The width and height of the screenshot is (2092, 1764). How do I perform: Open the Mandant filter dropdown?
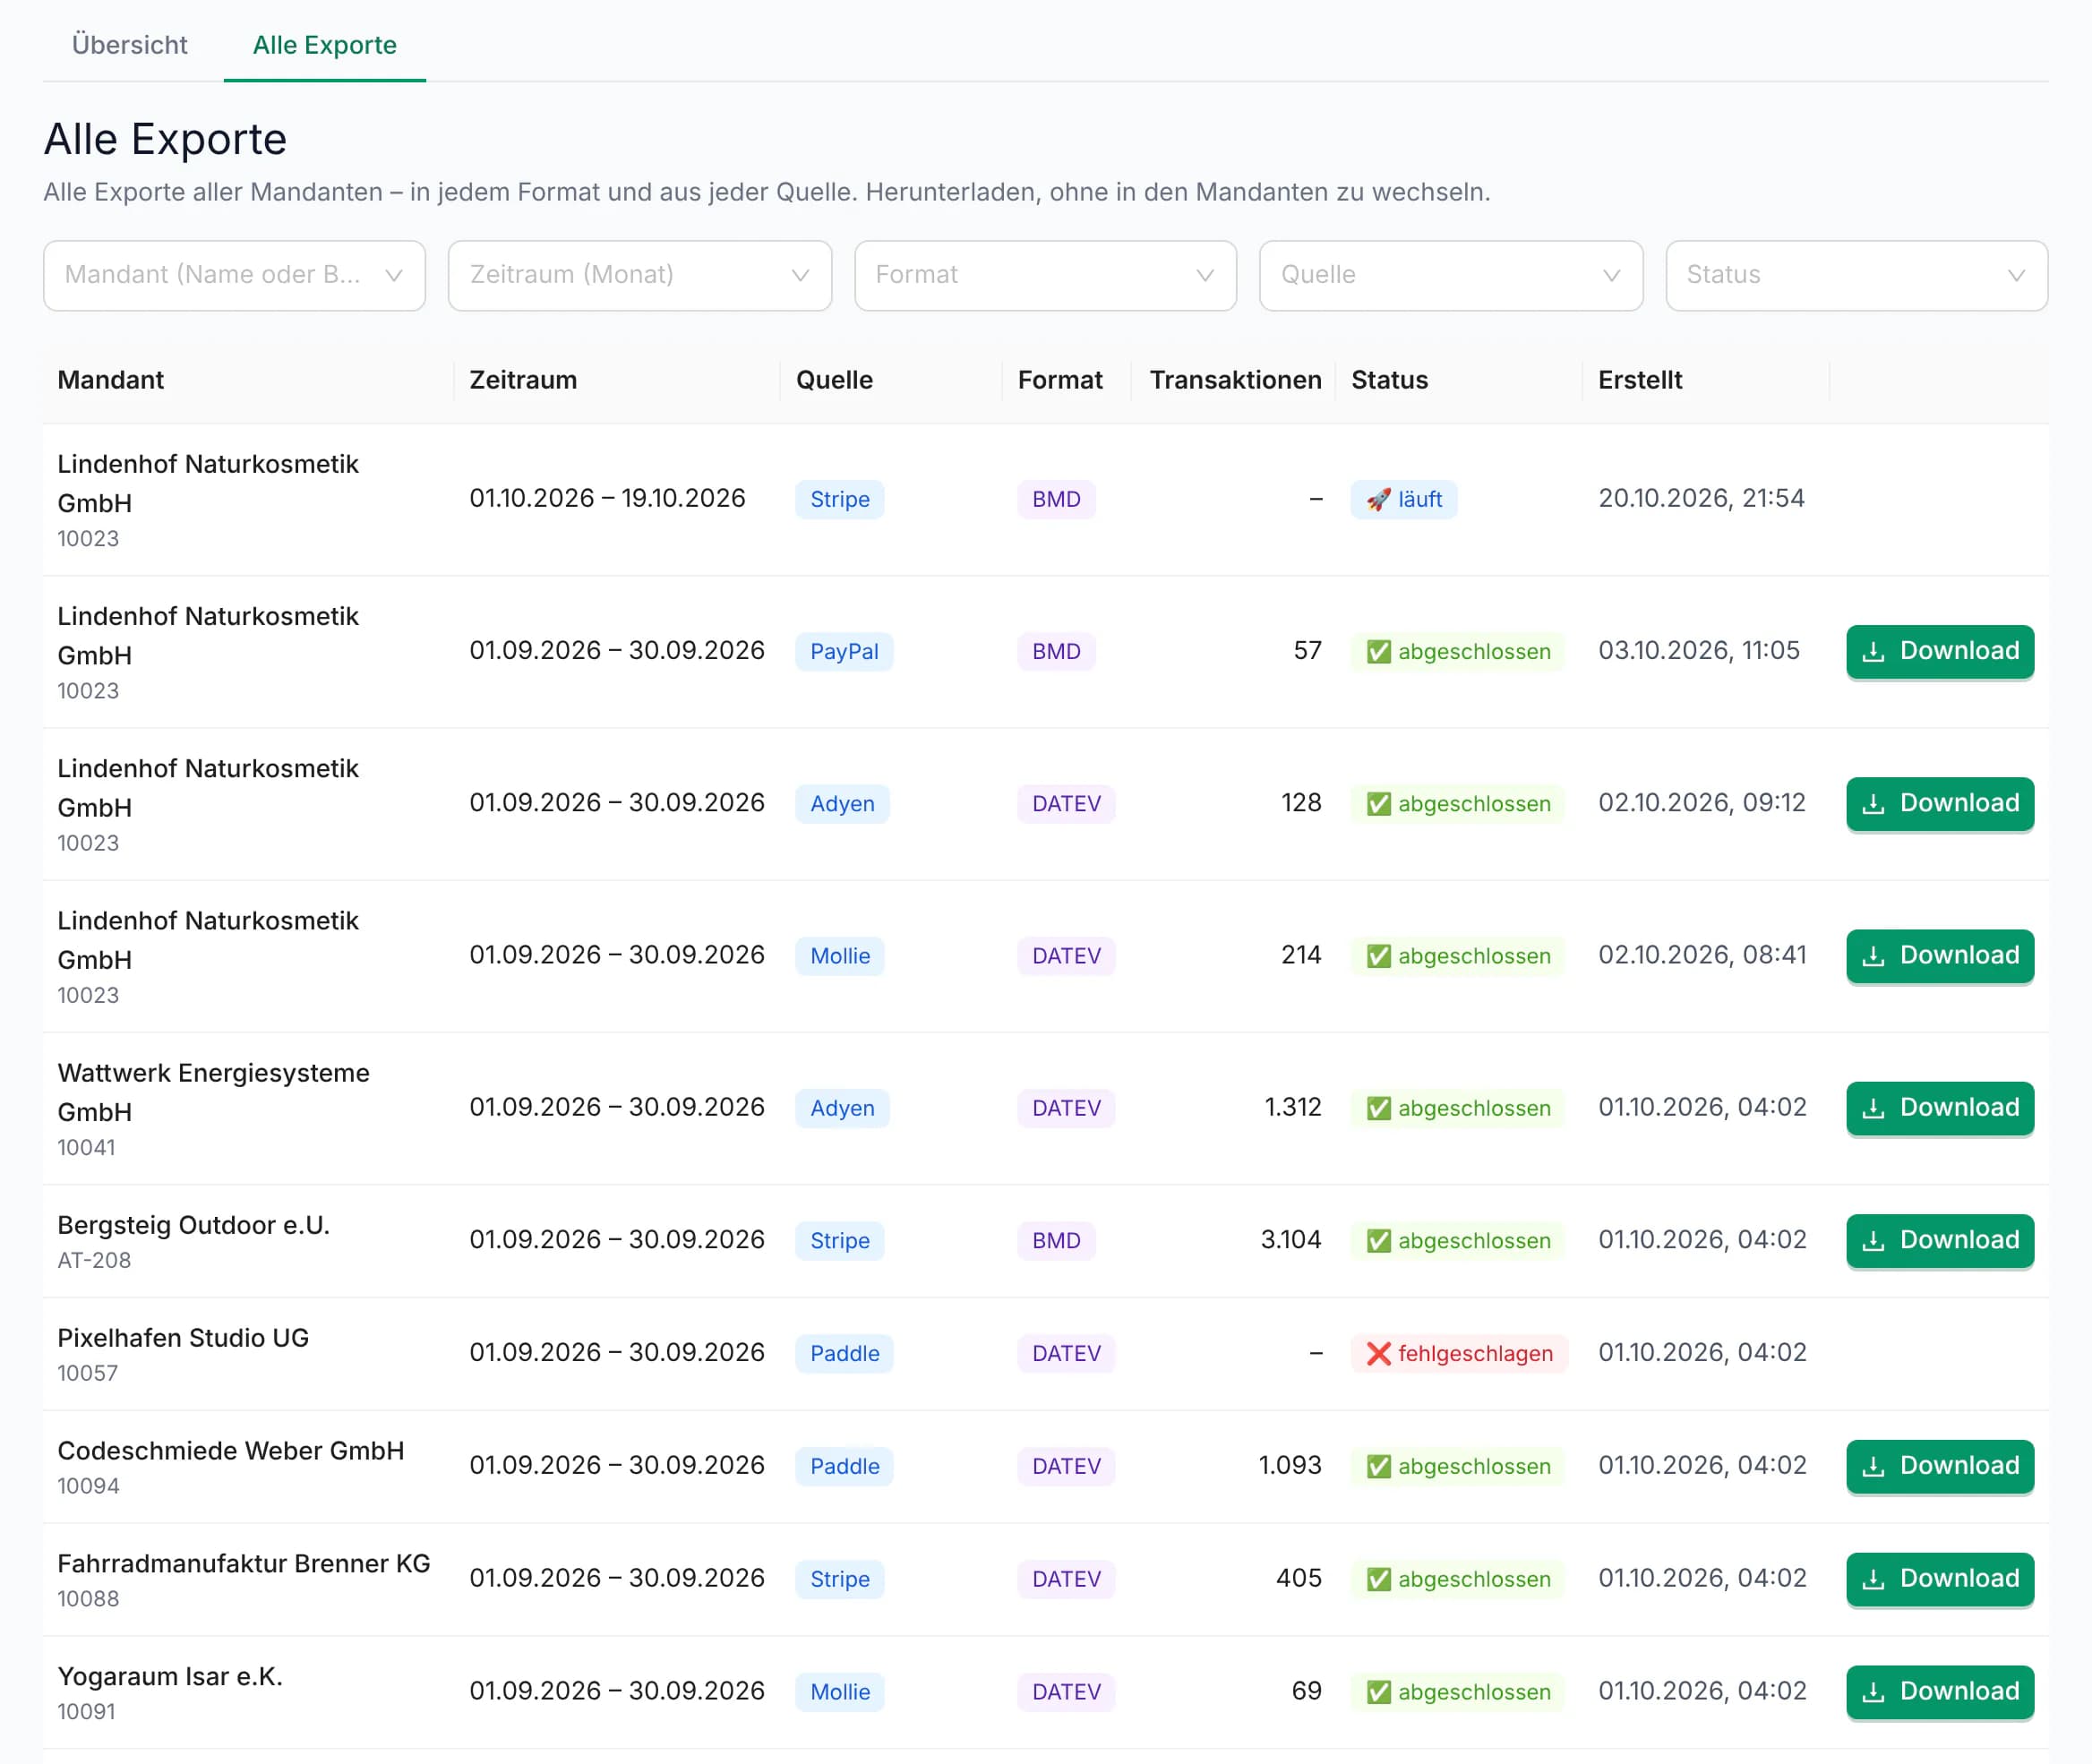[234, 275]
